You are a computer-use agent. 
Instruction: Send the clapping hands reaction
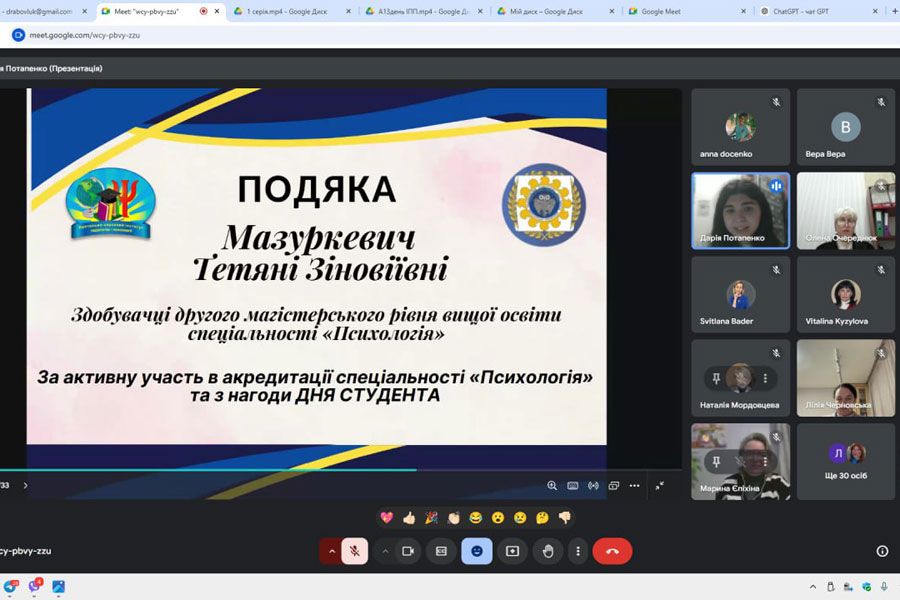pos(453,518)
